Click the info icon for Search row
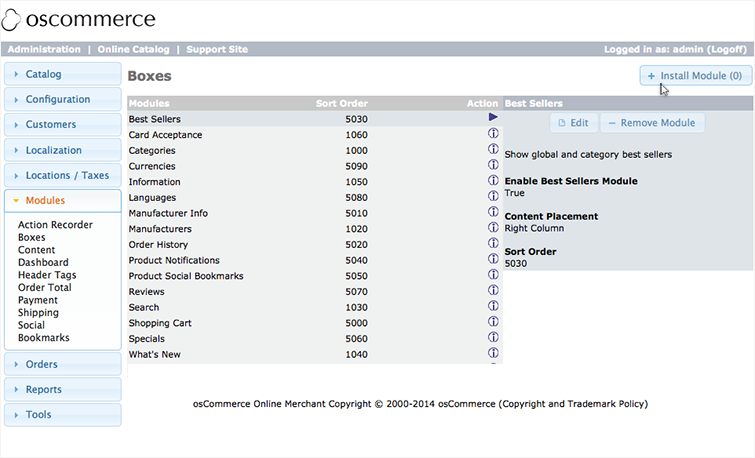This screenshot has height=458, width=755. [x=493, y=306]
